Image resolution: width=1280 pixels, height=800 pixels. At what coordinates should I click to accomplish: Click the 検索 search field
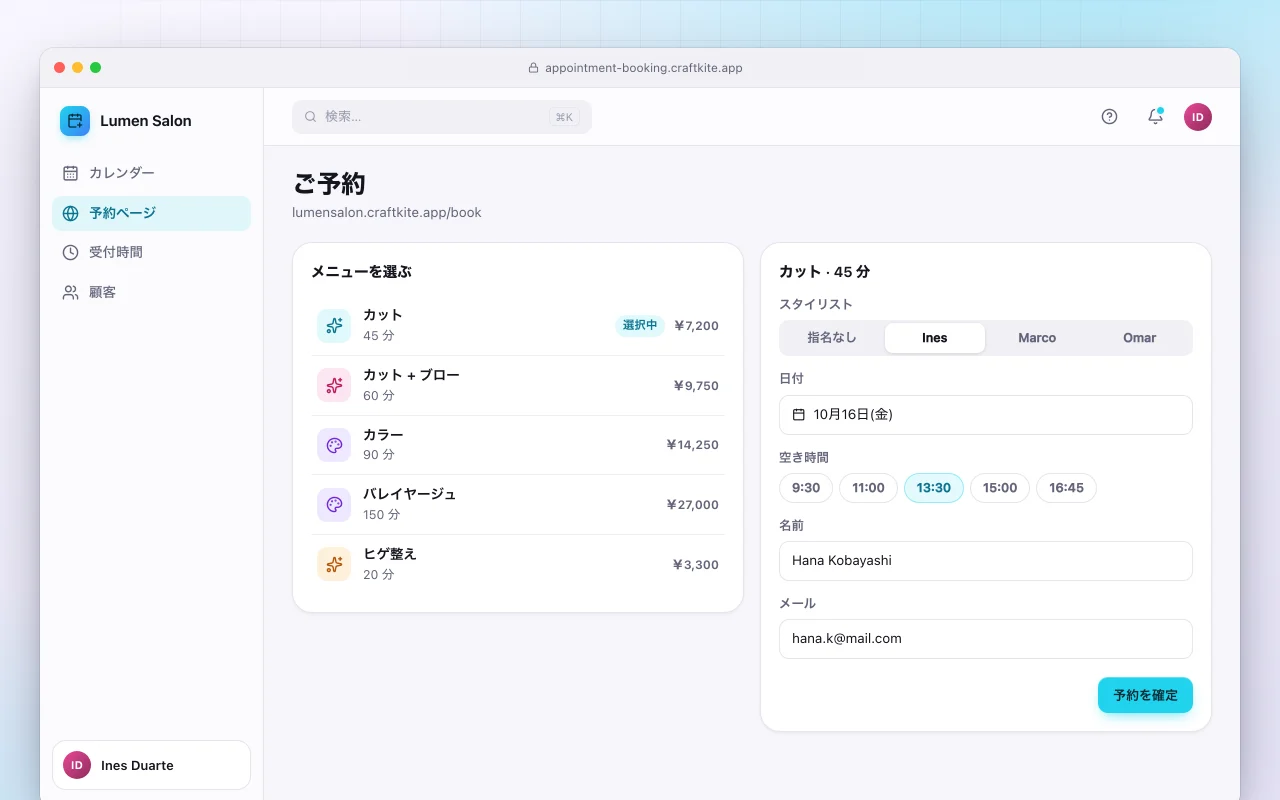click(x=442, y=117)
